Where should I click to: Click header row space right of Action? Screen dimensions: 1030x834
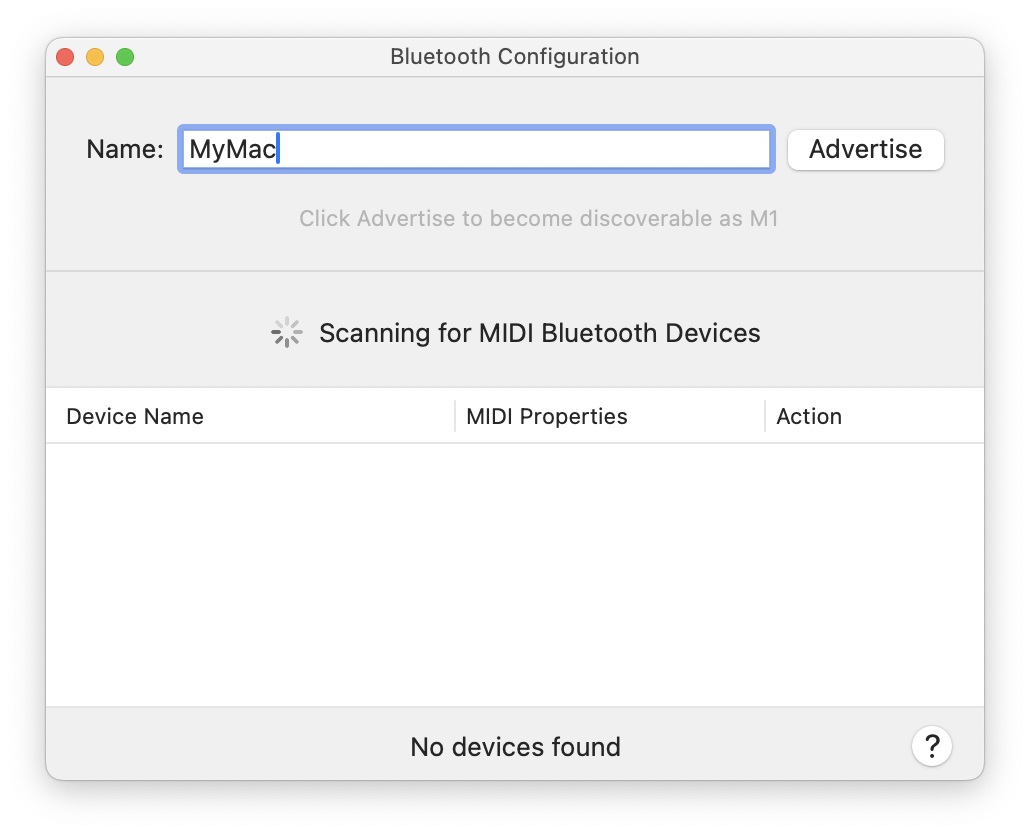(x=915, y=416)
